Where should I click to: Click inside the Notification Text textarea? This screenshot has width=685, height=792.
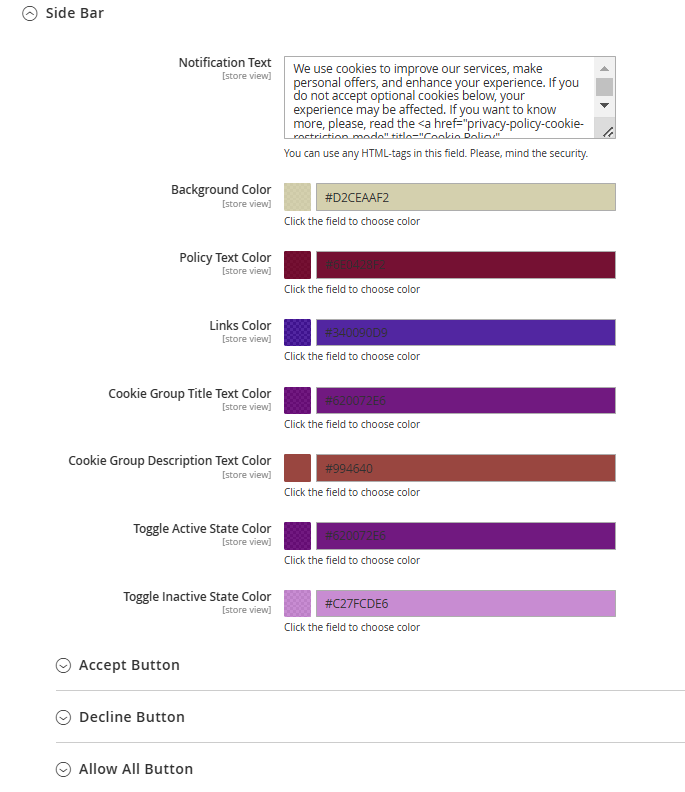click(x=438, y=97)
